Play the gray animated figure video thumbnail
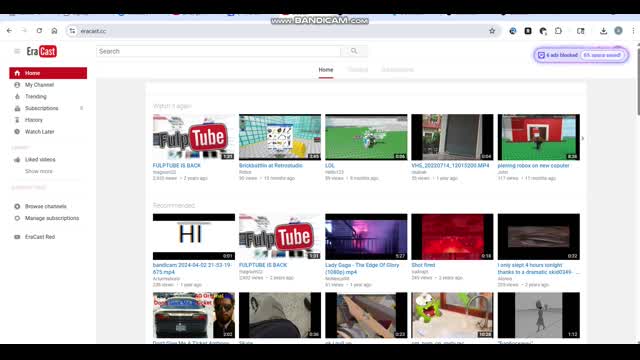The image size is (640, 360). [539, 315]
